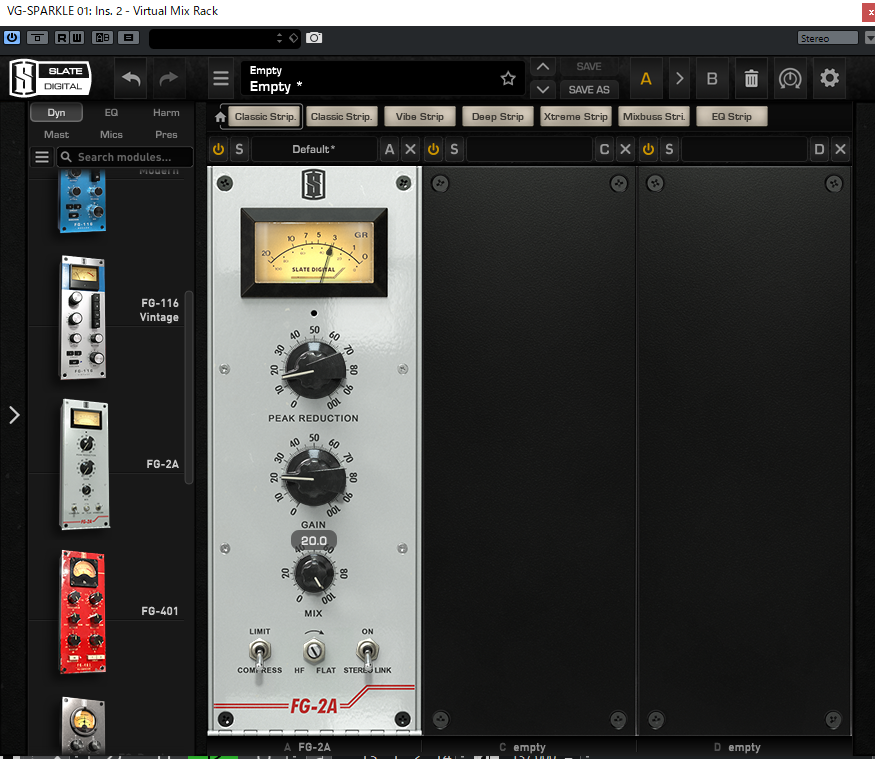Select preset slot B

tap(712, 78)
